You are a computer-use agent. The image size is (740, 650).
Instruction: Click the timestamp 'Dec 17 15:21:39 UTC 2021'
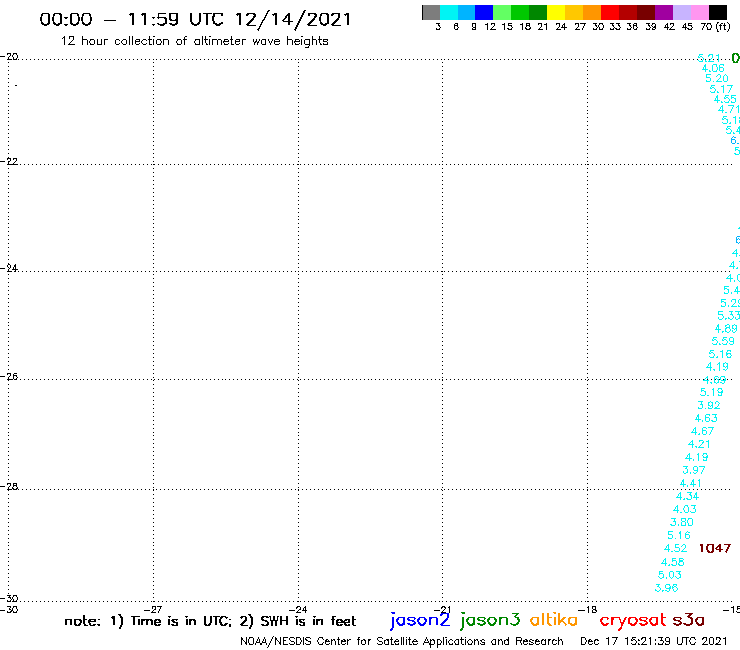(654, 641)
